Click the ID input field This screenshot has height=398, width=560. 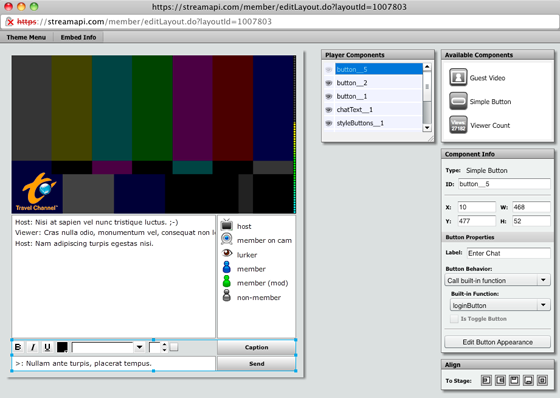tap(504, 184)
